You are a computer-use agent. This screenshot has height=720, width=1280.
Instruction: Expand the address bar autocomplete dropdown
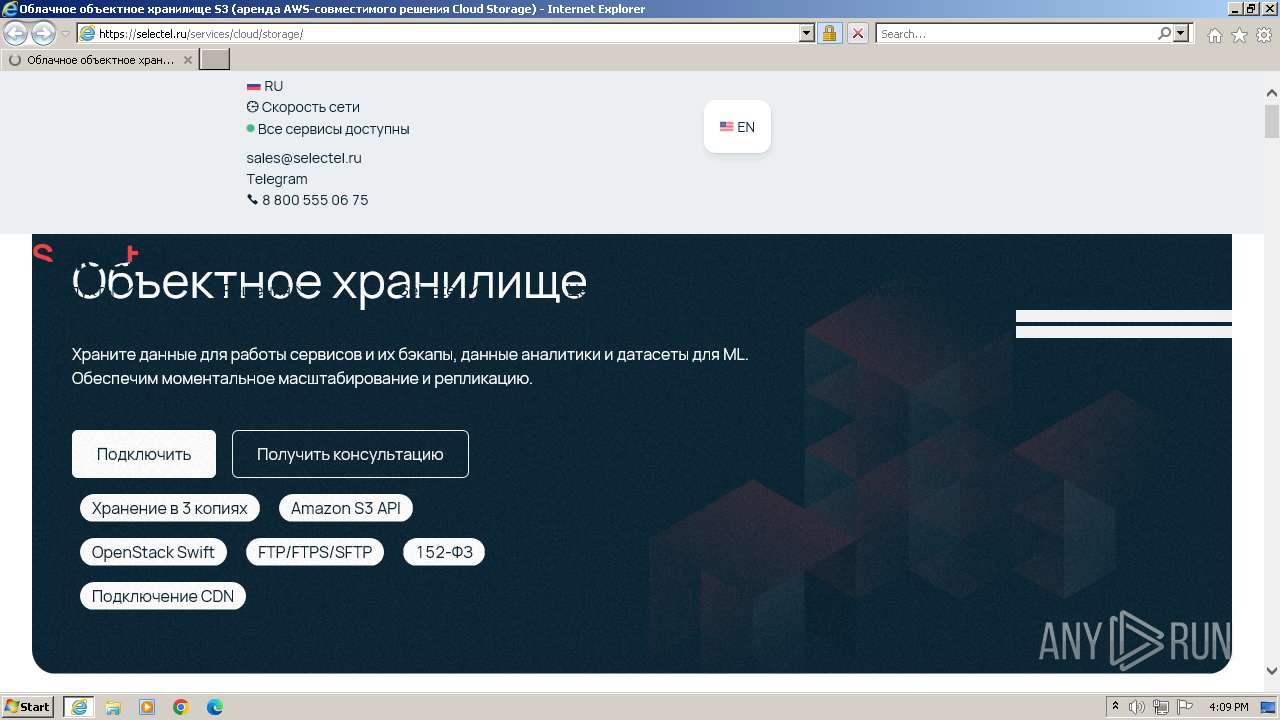point(807,33)
